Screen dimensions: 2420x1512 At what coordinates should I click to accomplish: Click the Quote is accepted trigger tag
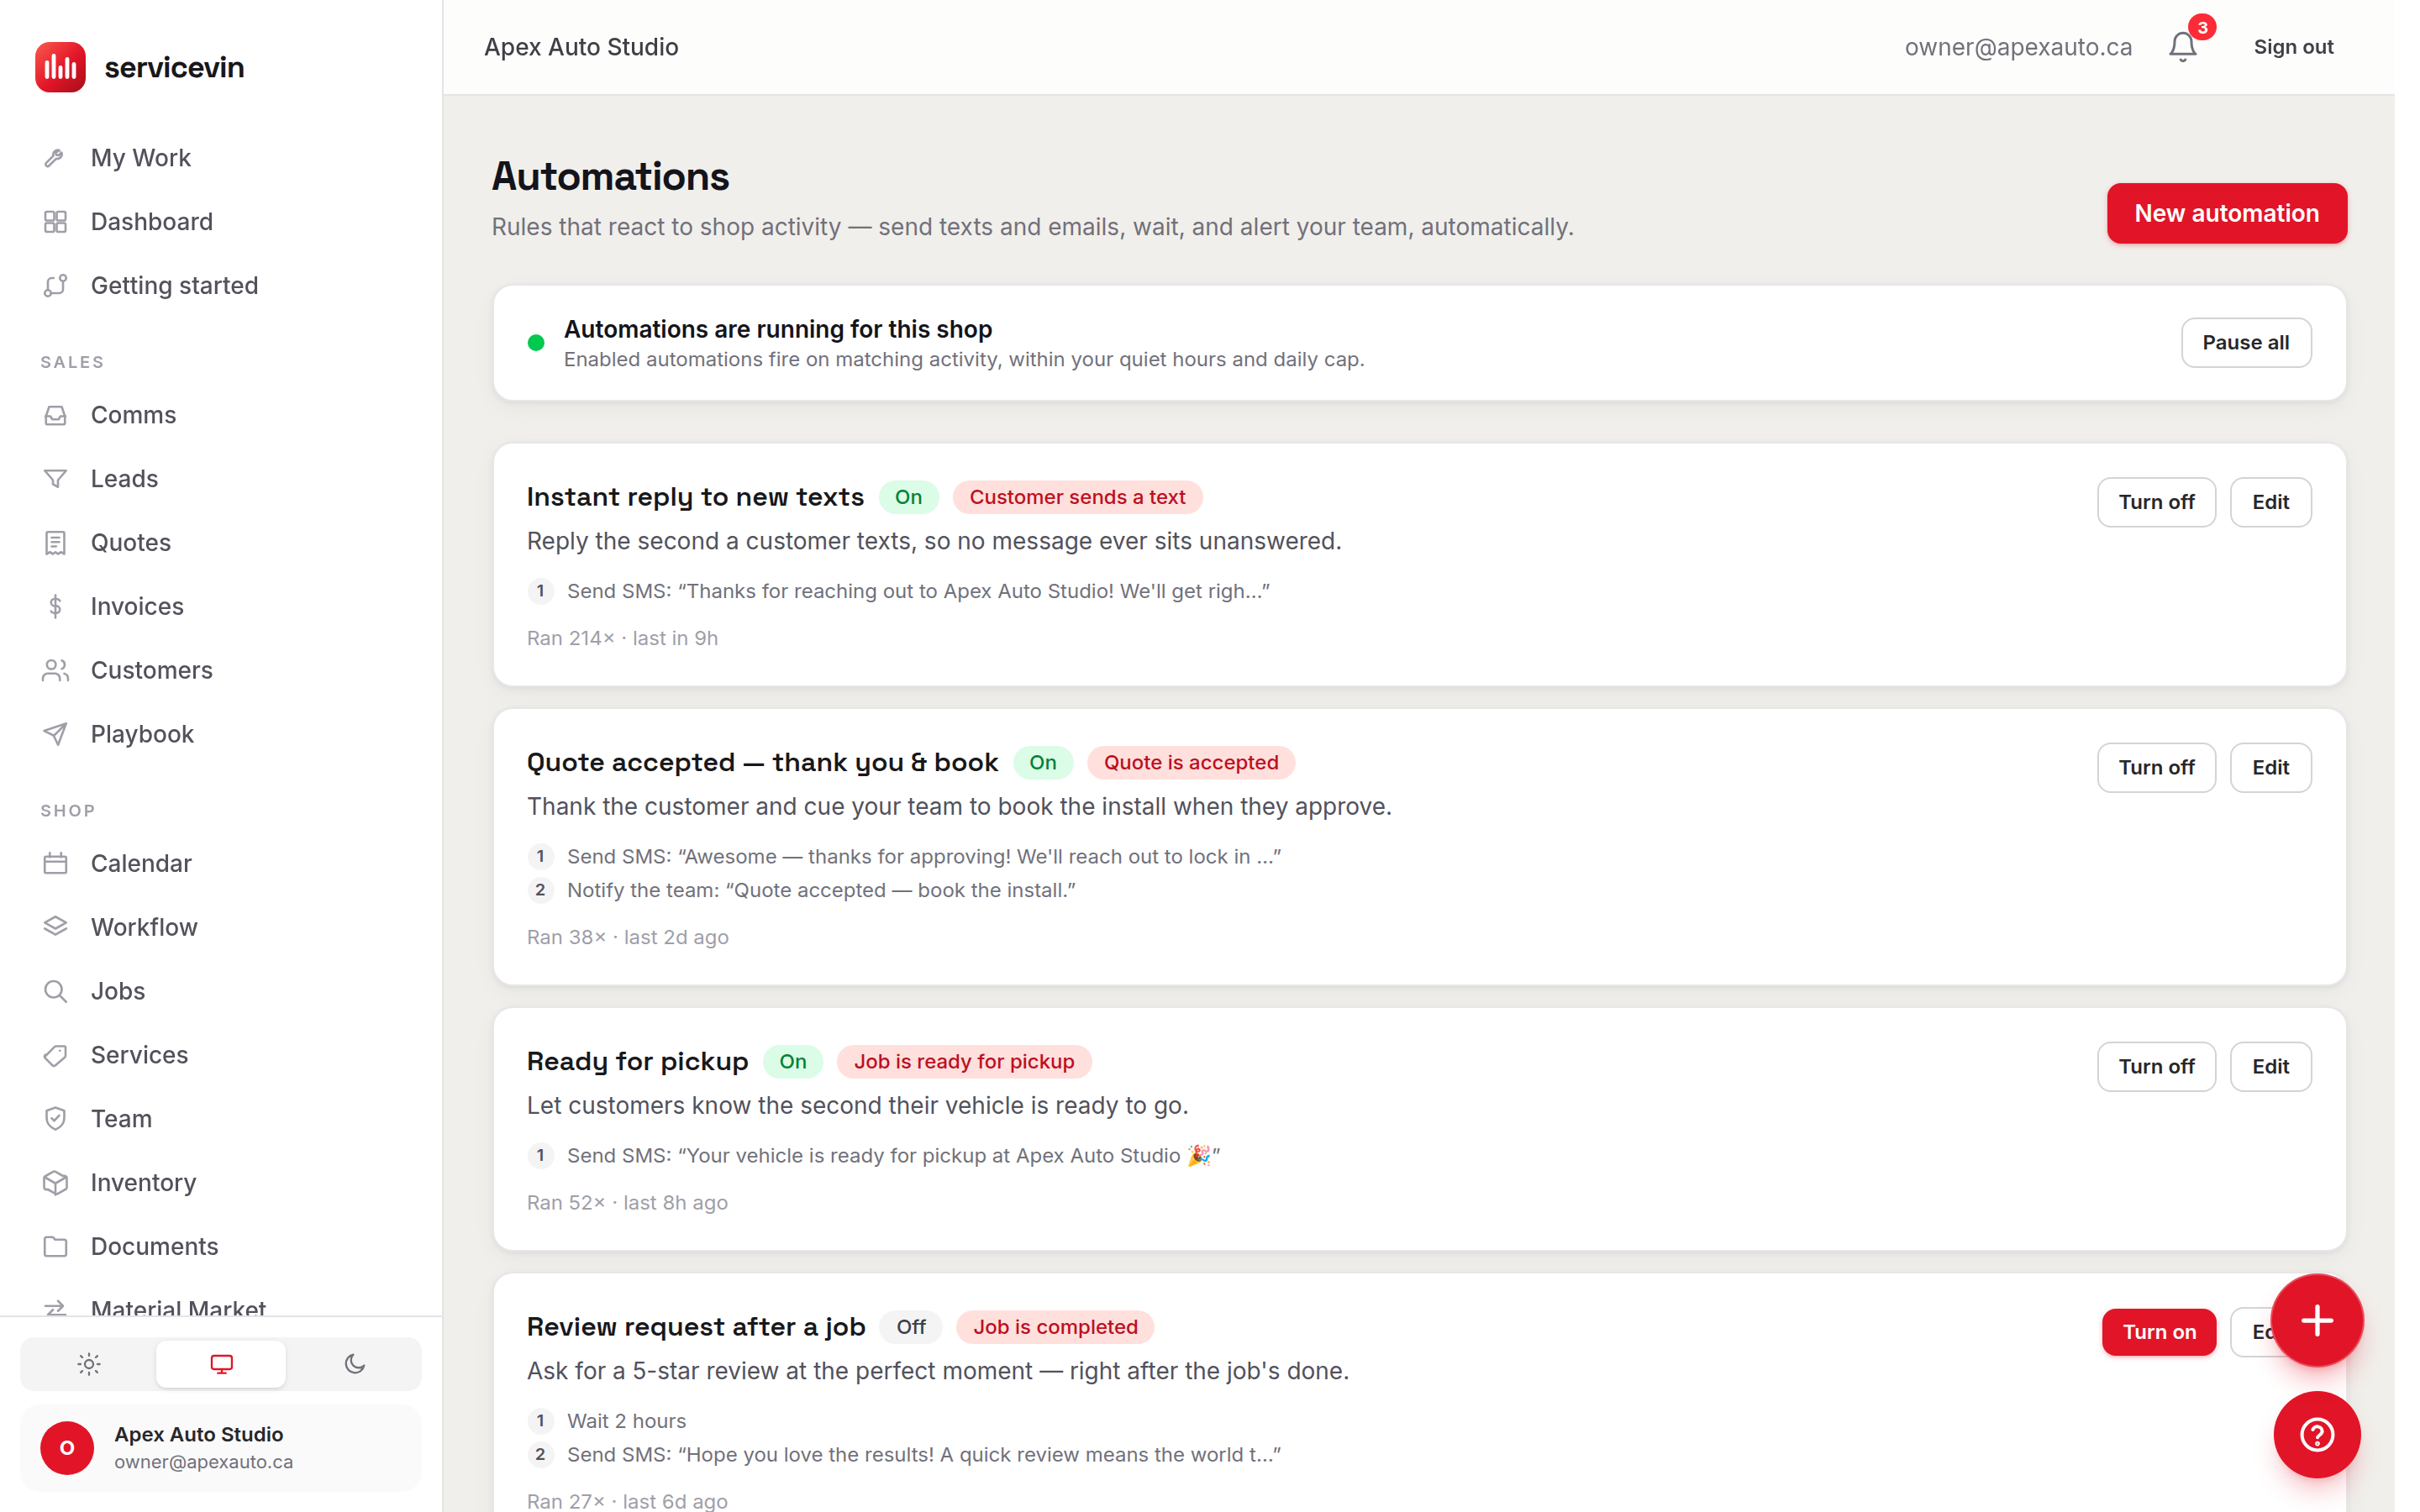(x=1191, y=763)
